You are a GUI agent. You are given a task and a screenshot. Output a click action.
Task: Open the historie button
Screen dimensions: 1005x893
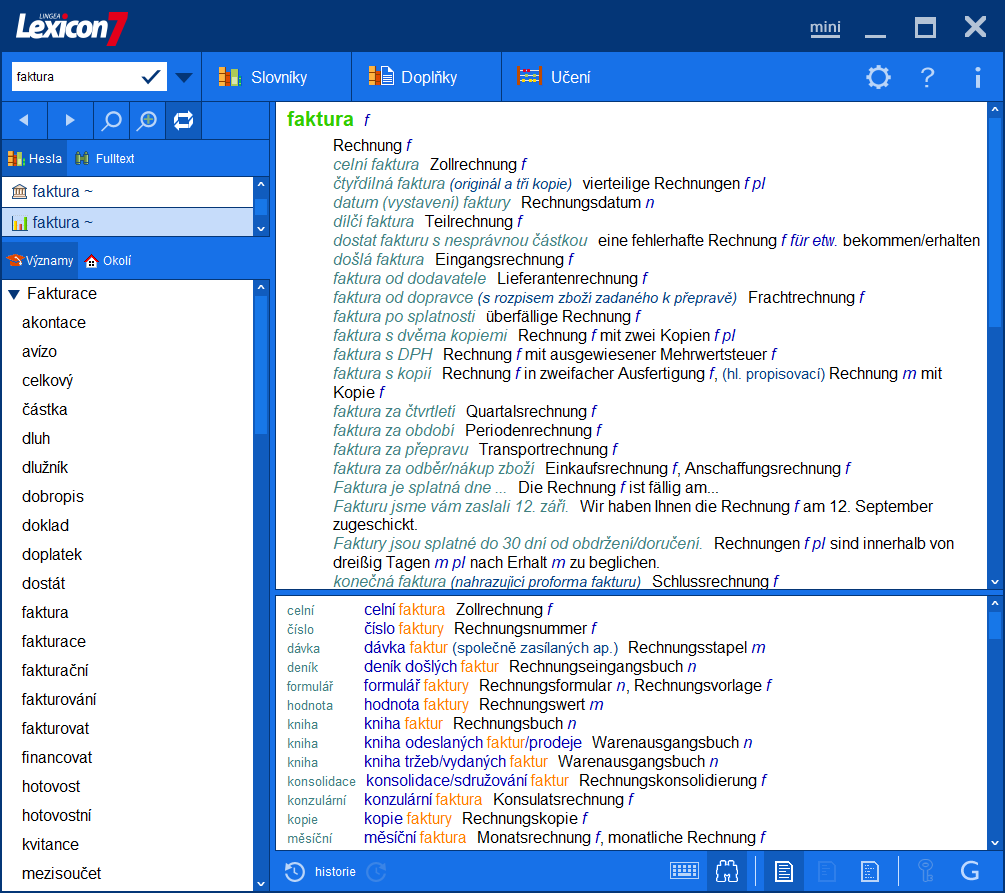tap(335, 872)
